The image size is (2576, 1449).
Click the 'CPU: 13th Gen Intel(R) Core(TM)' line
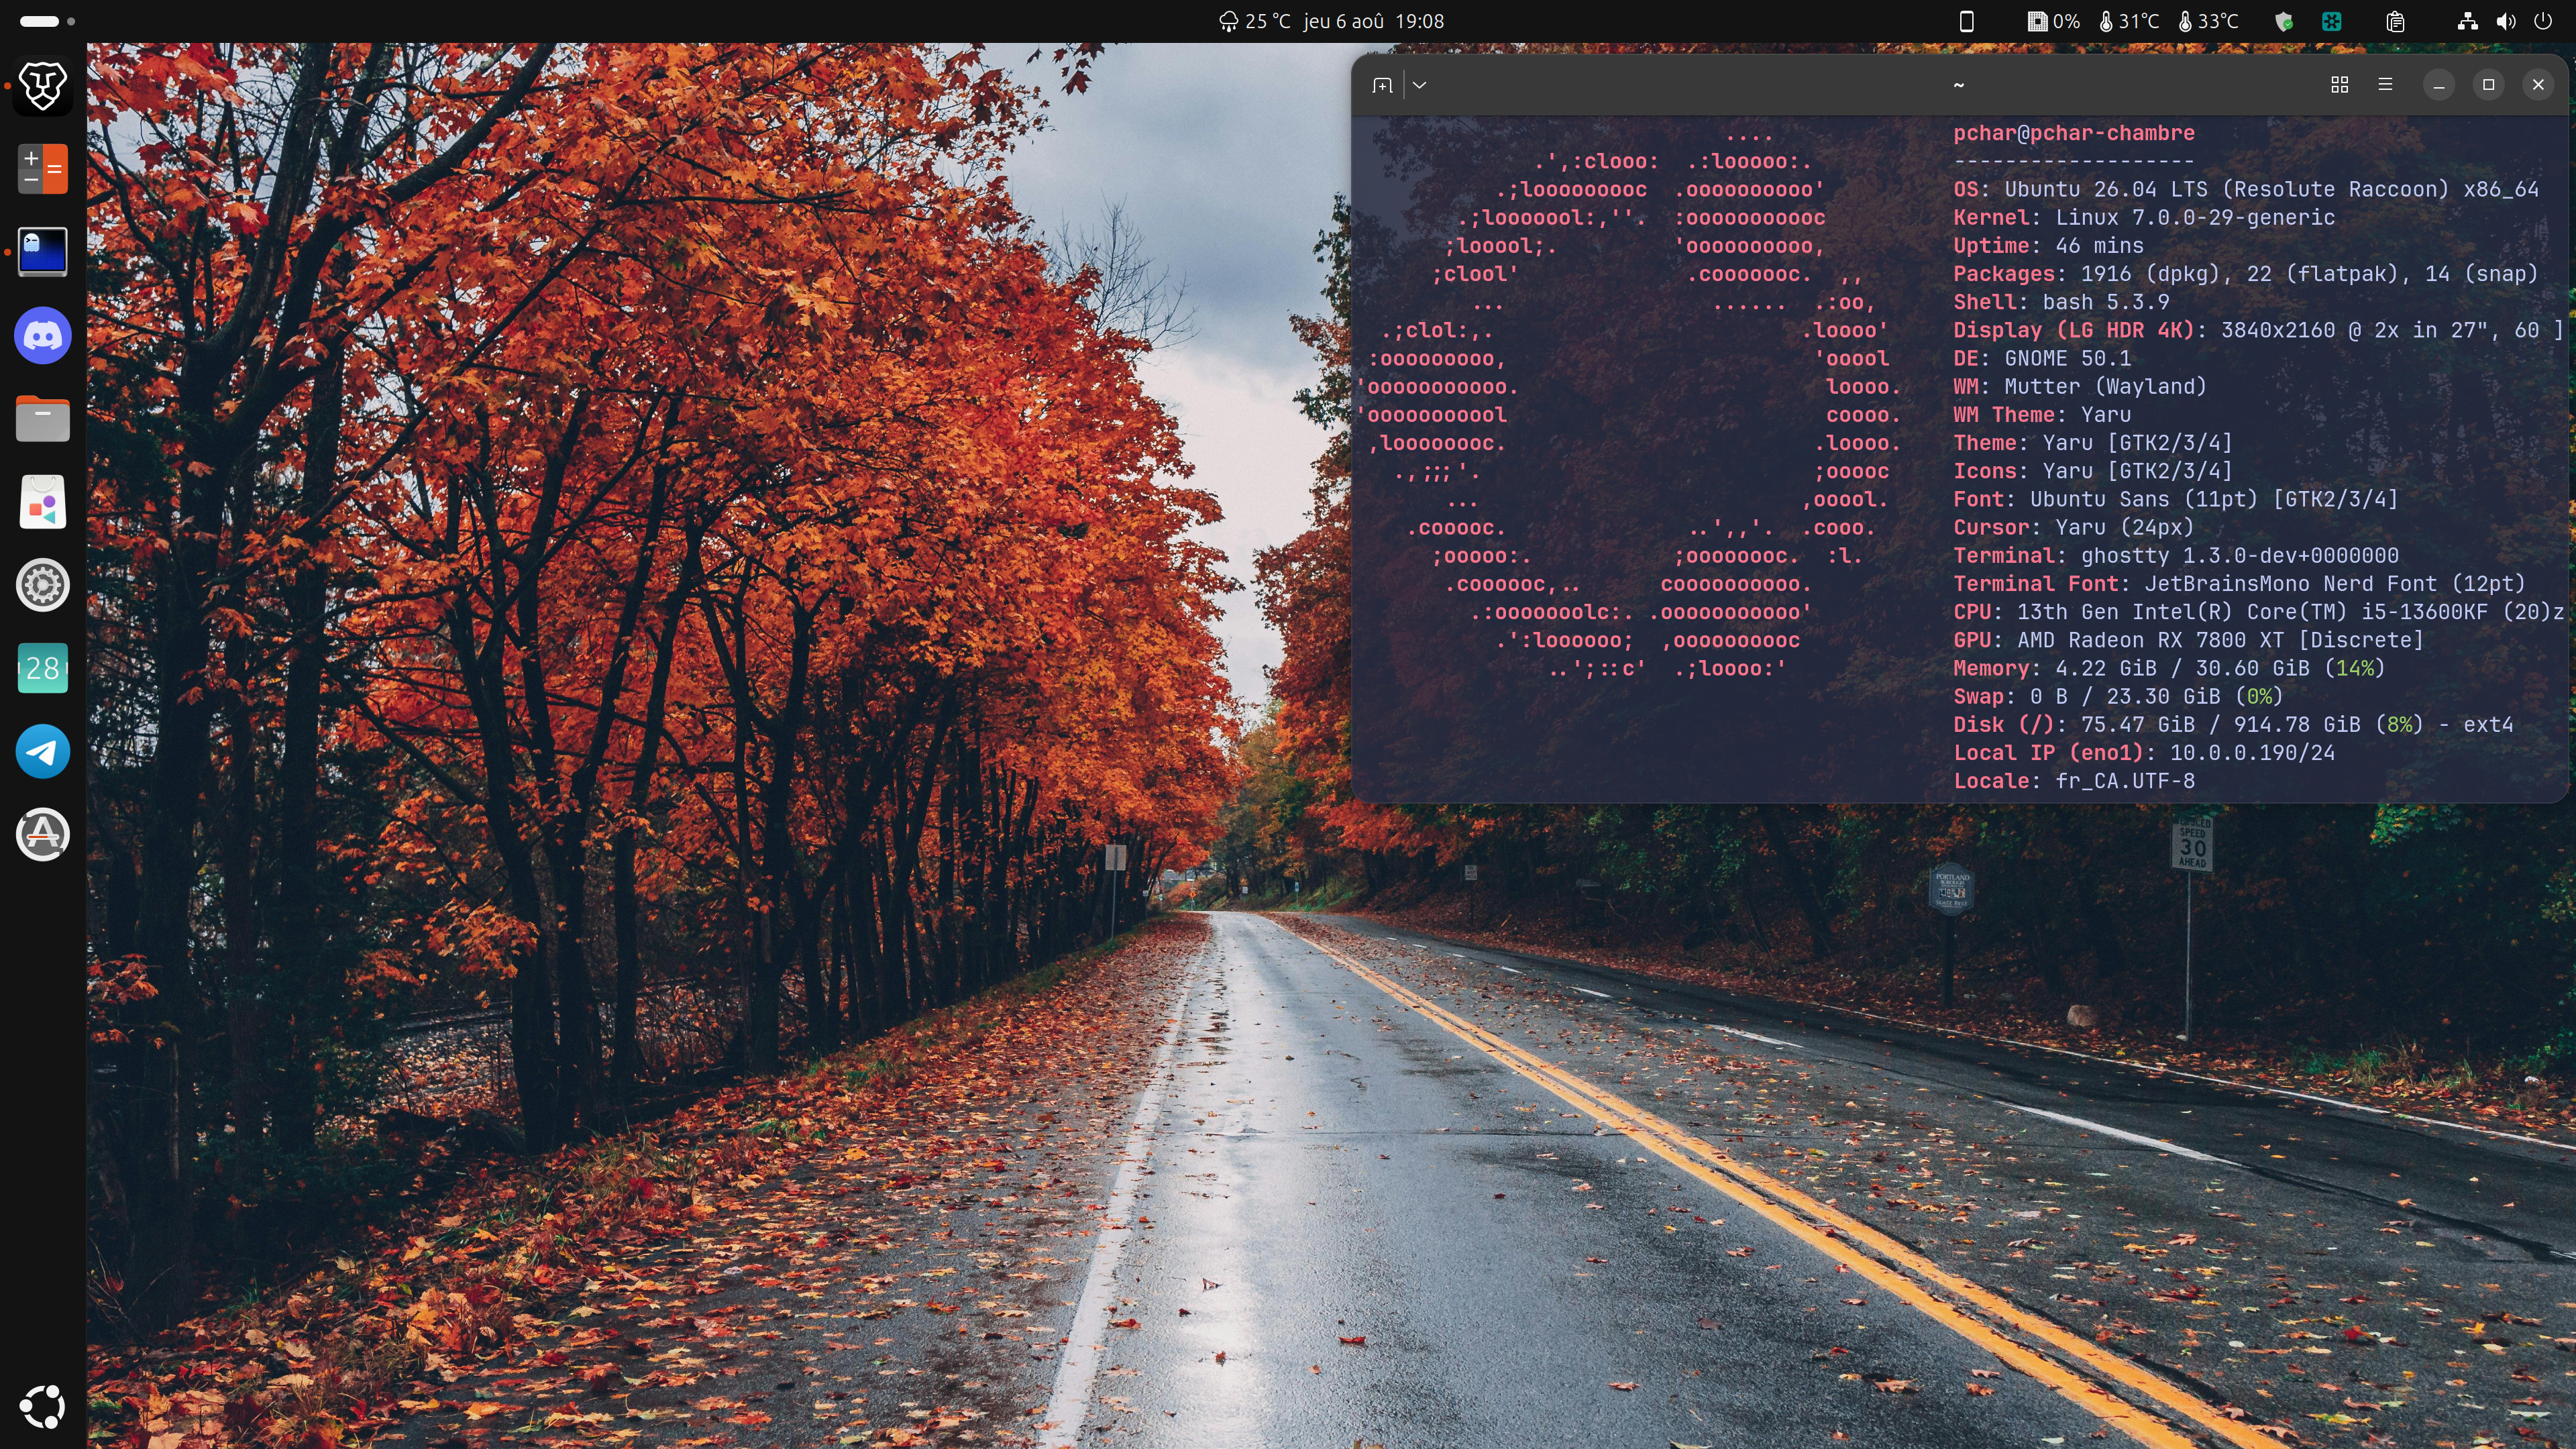coord(2258,611)
